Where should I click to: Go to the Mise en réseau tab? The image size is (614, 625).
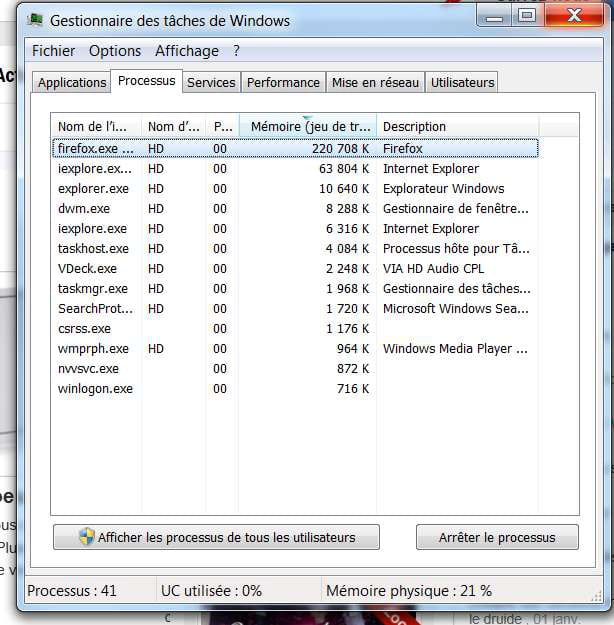pos(375,83)
